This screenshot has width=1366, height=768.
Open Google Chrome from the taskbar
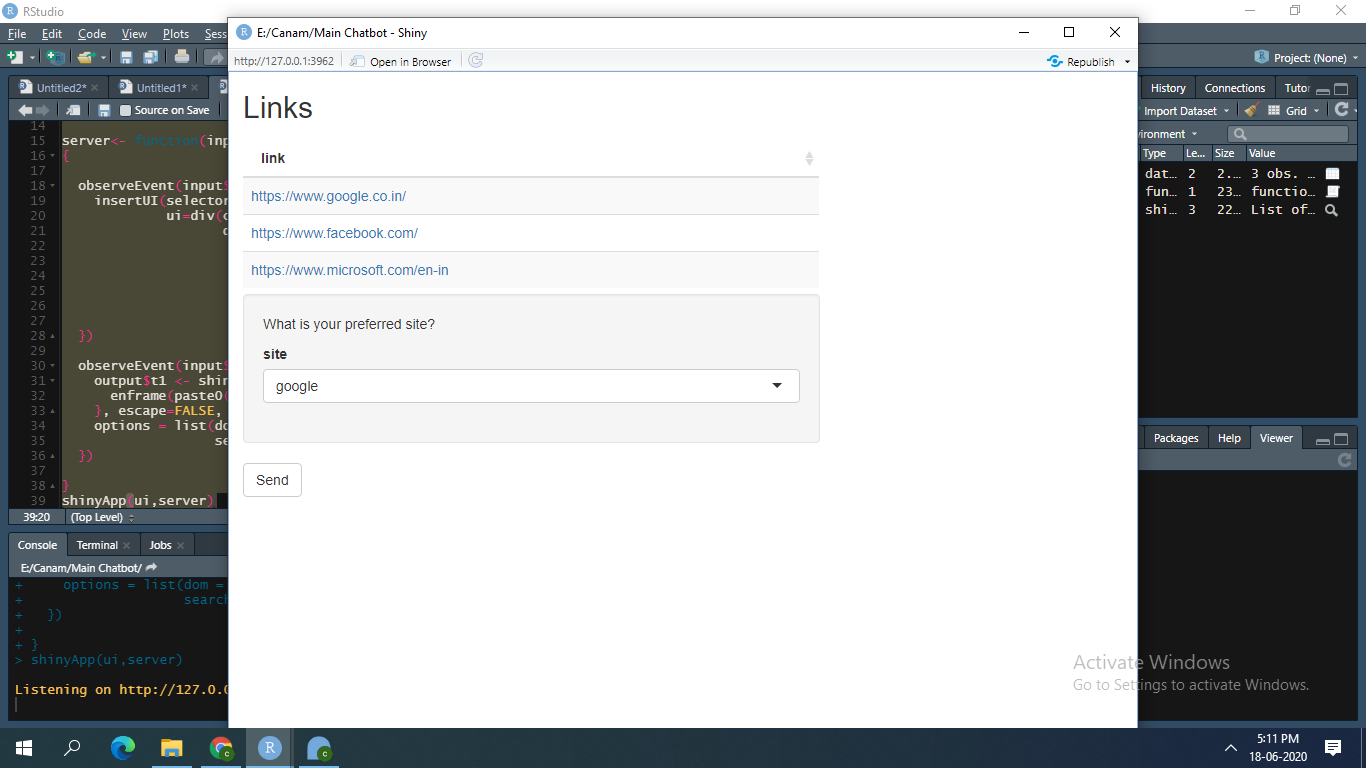221,748
